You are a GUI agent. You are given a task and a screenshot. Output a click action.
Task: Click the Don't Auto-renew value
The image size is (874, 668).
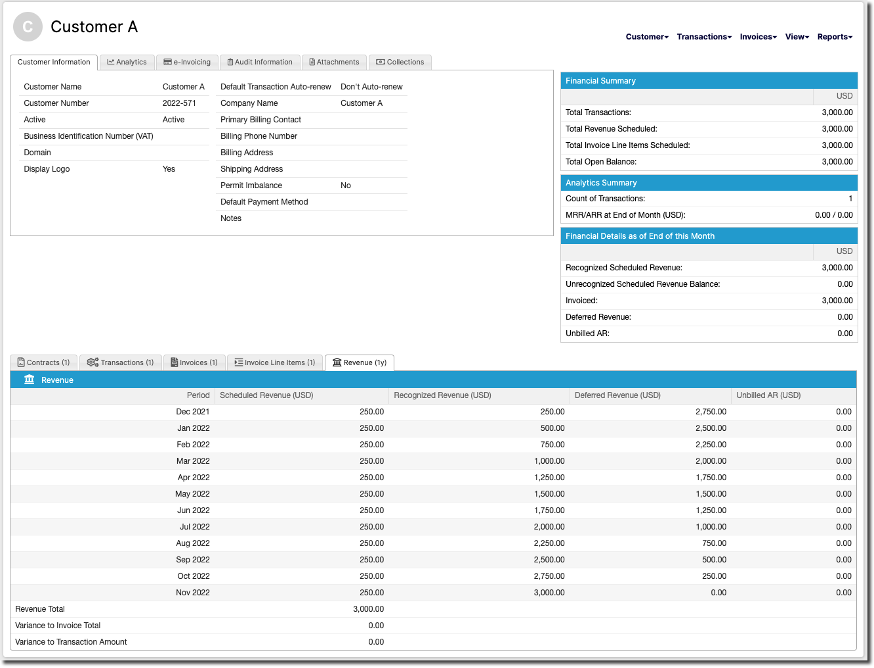(371, 87)
